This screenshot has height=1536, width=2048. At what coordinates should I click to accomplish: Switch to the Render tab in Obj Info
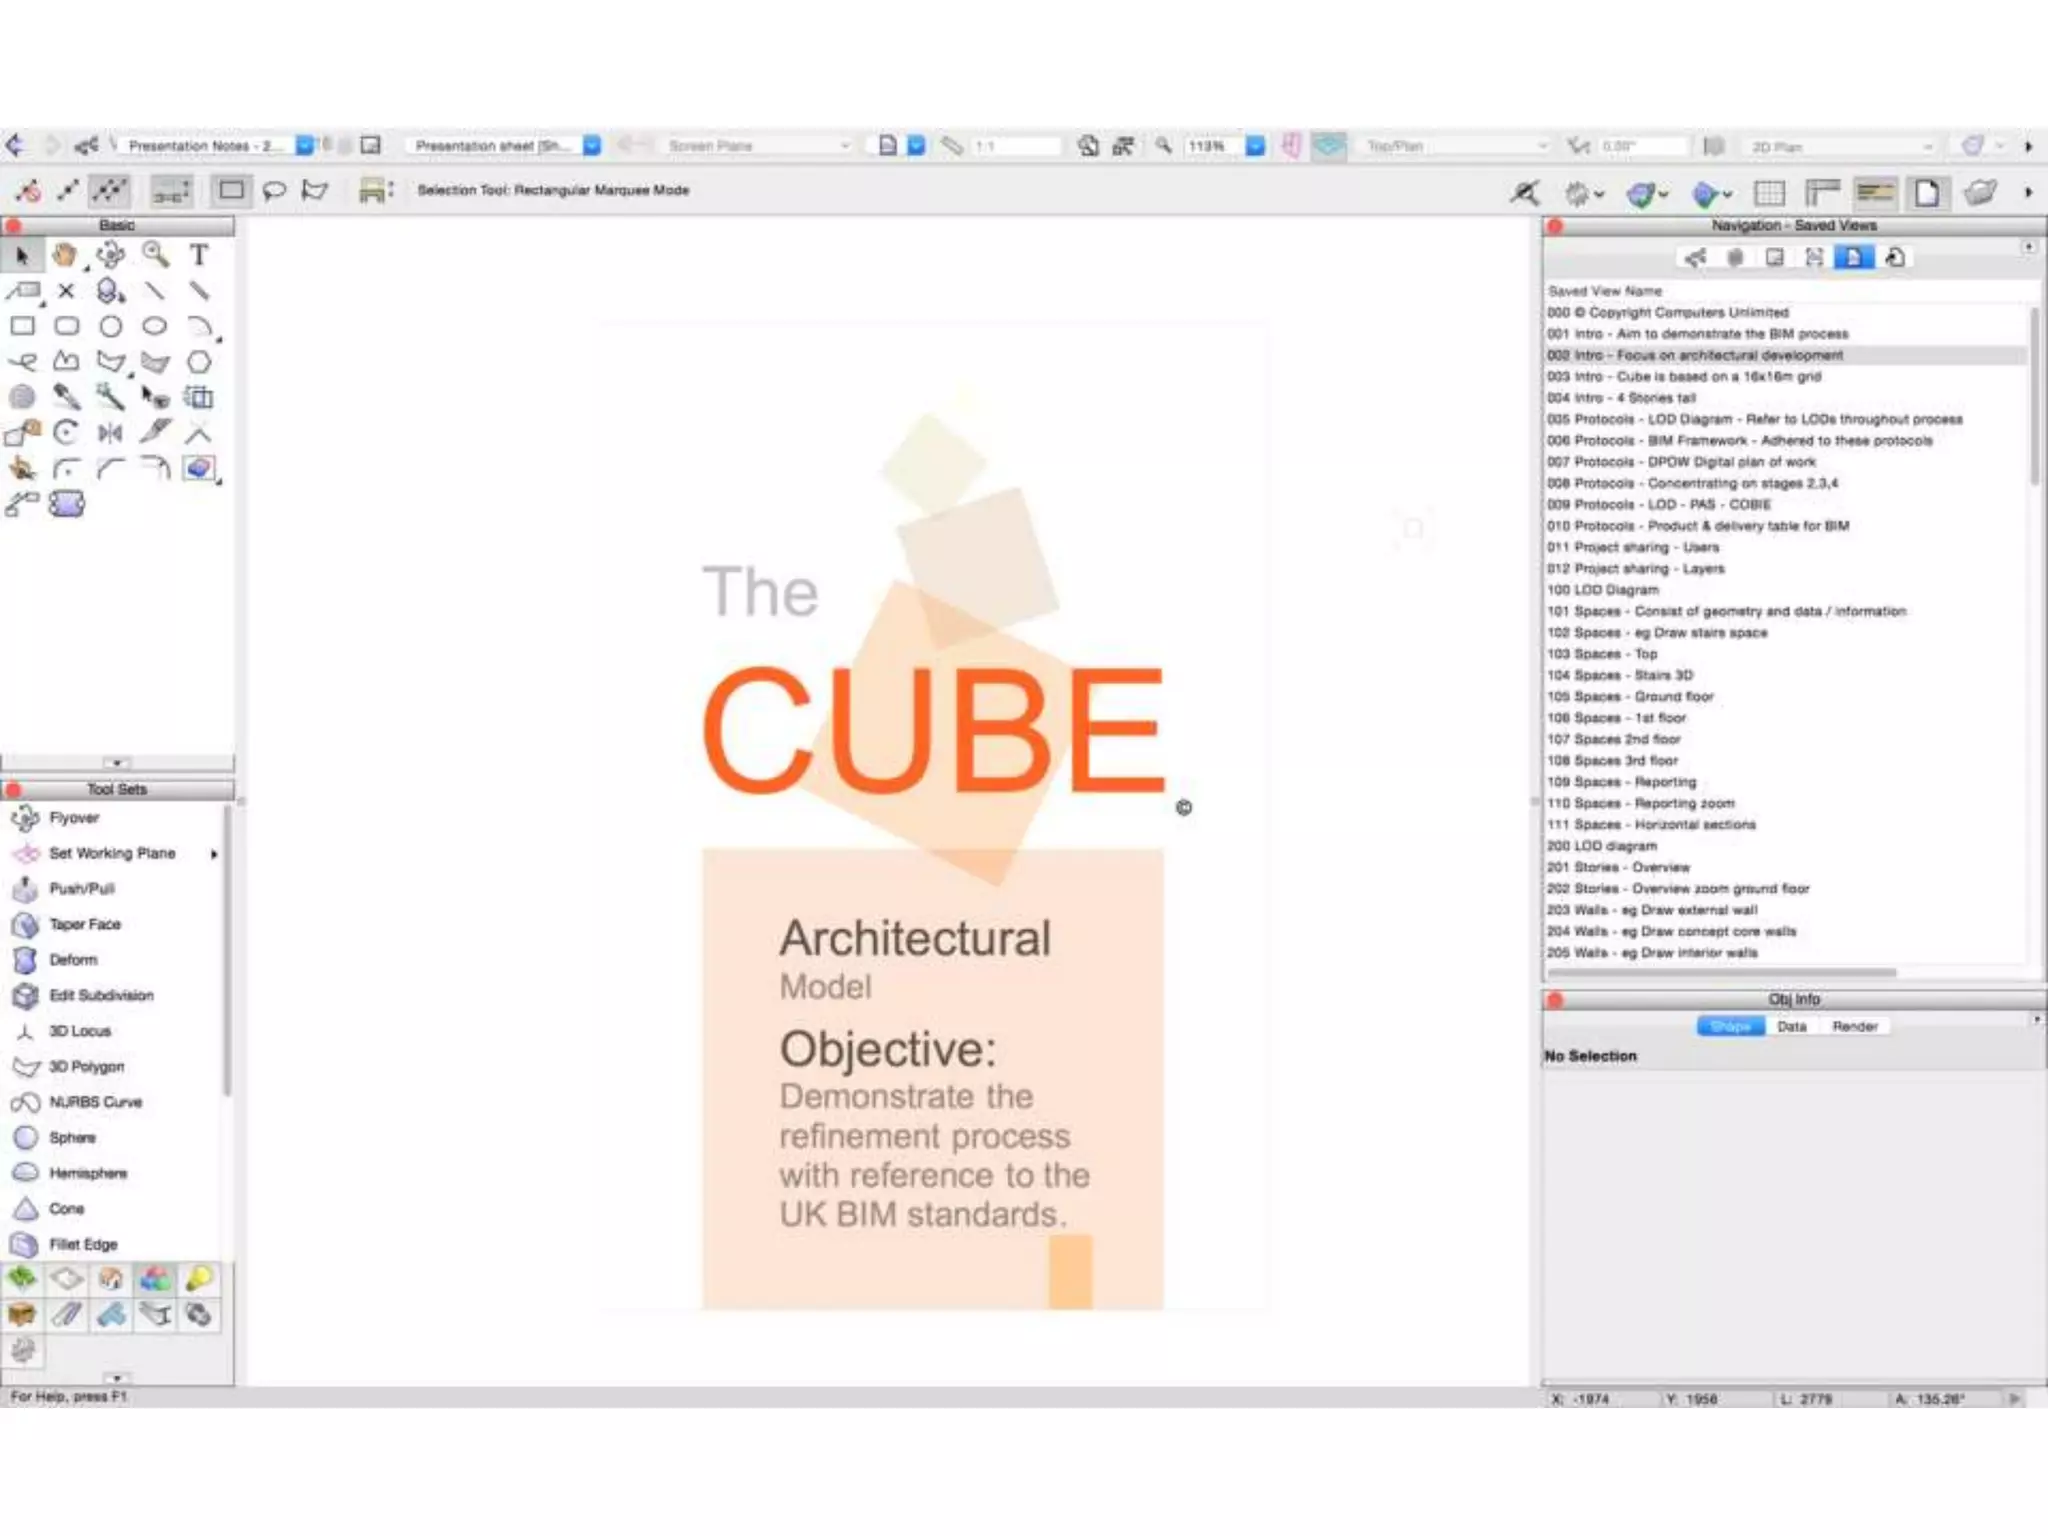(x=1854, y=1026)
